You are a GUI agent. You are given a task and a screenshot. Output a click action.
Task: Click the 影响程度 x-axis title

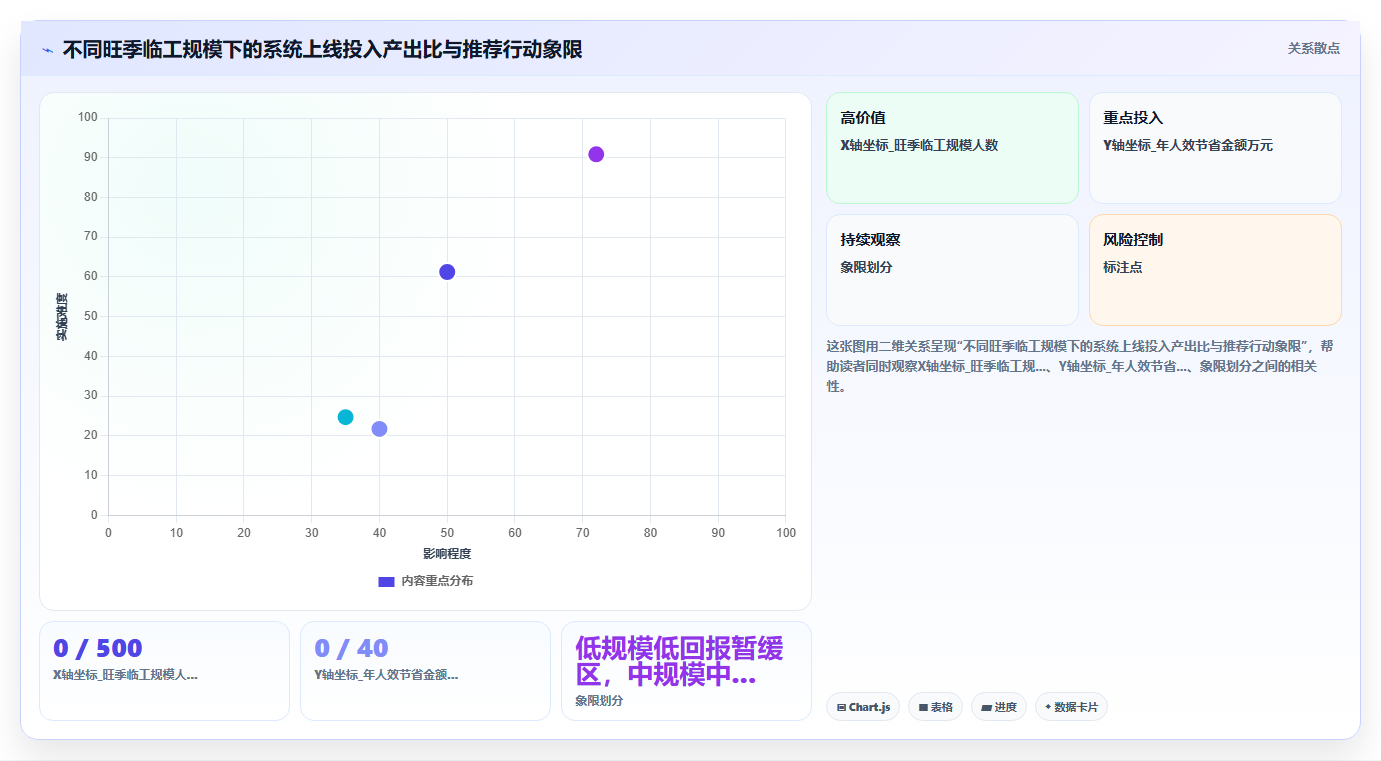447,554
